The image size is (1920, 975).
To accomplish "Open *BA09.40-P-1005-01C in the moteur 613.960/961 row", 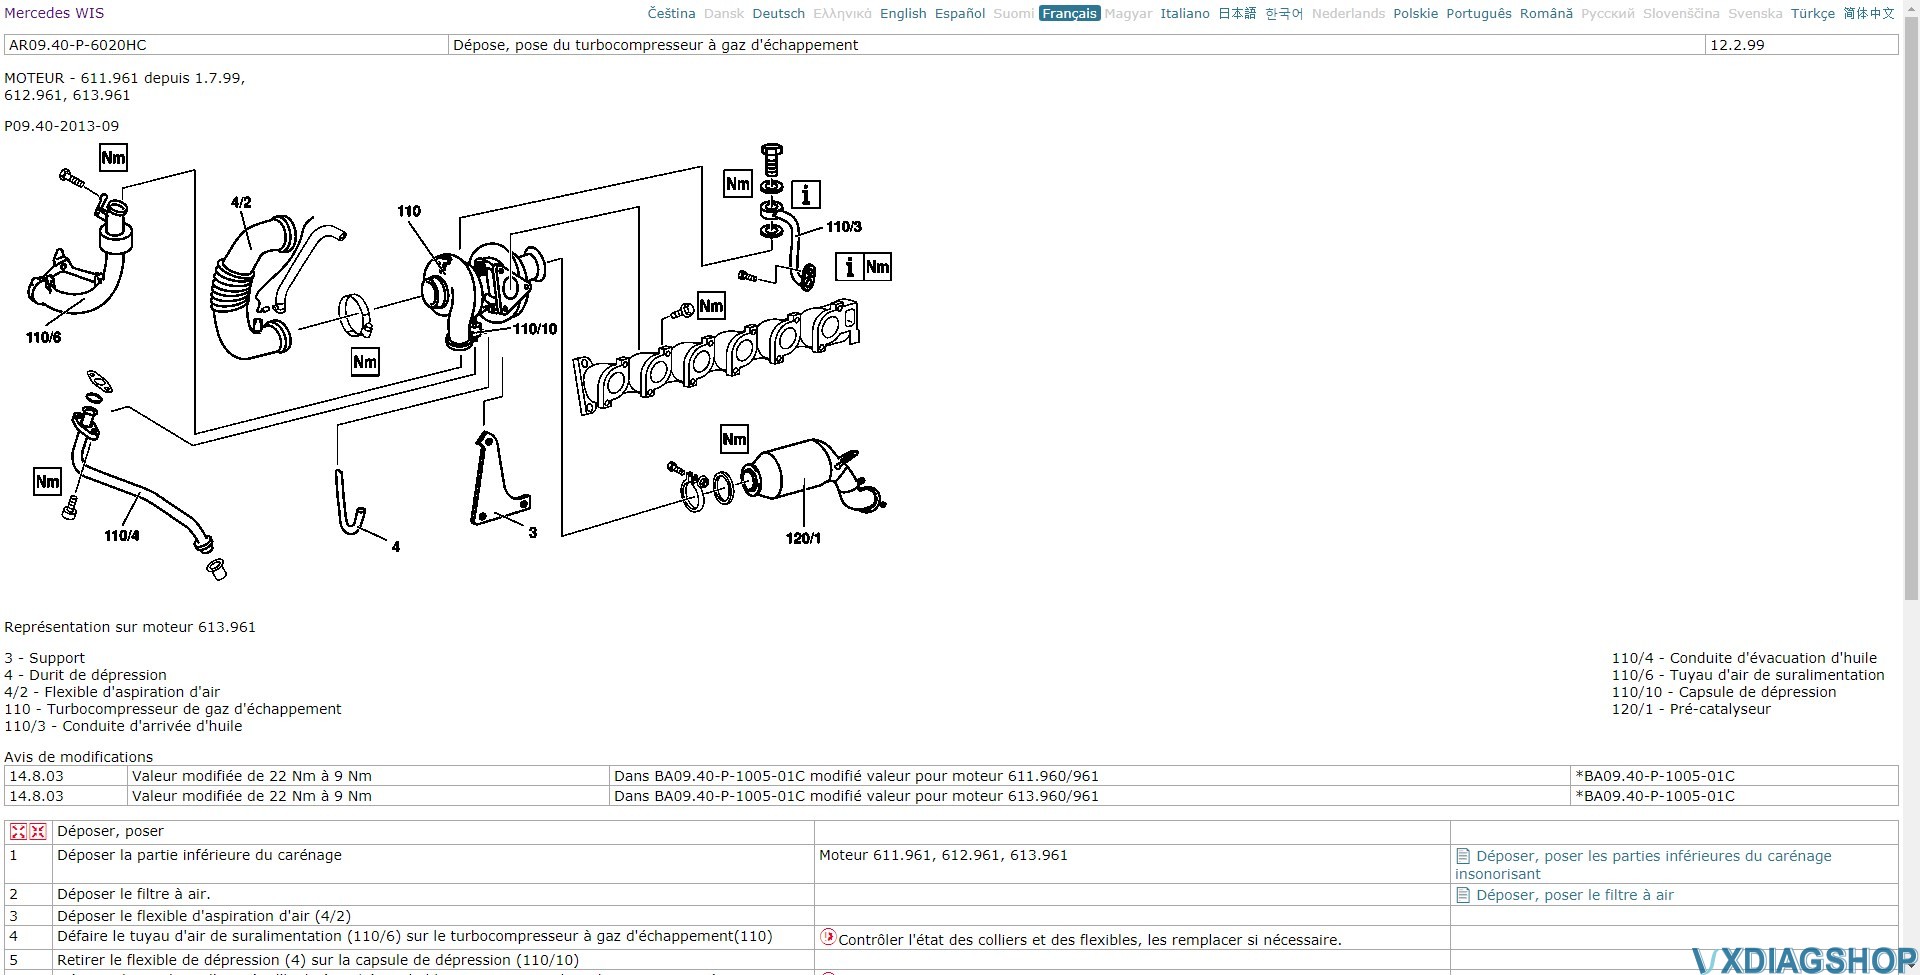I will coord(1655,796).
